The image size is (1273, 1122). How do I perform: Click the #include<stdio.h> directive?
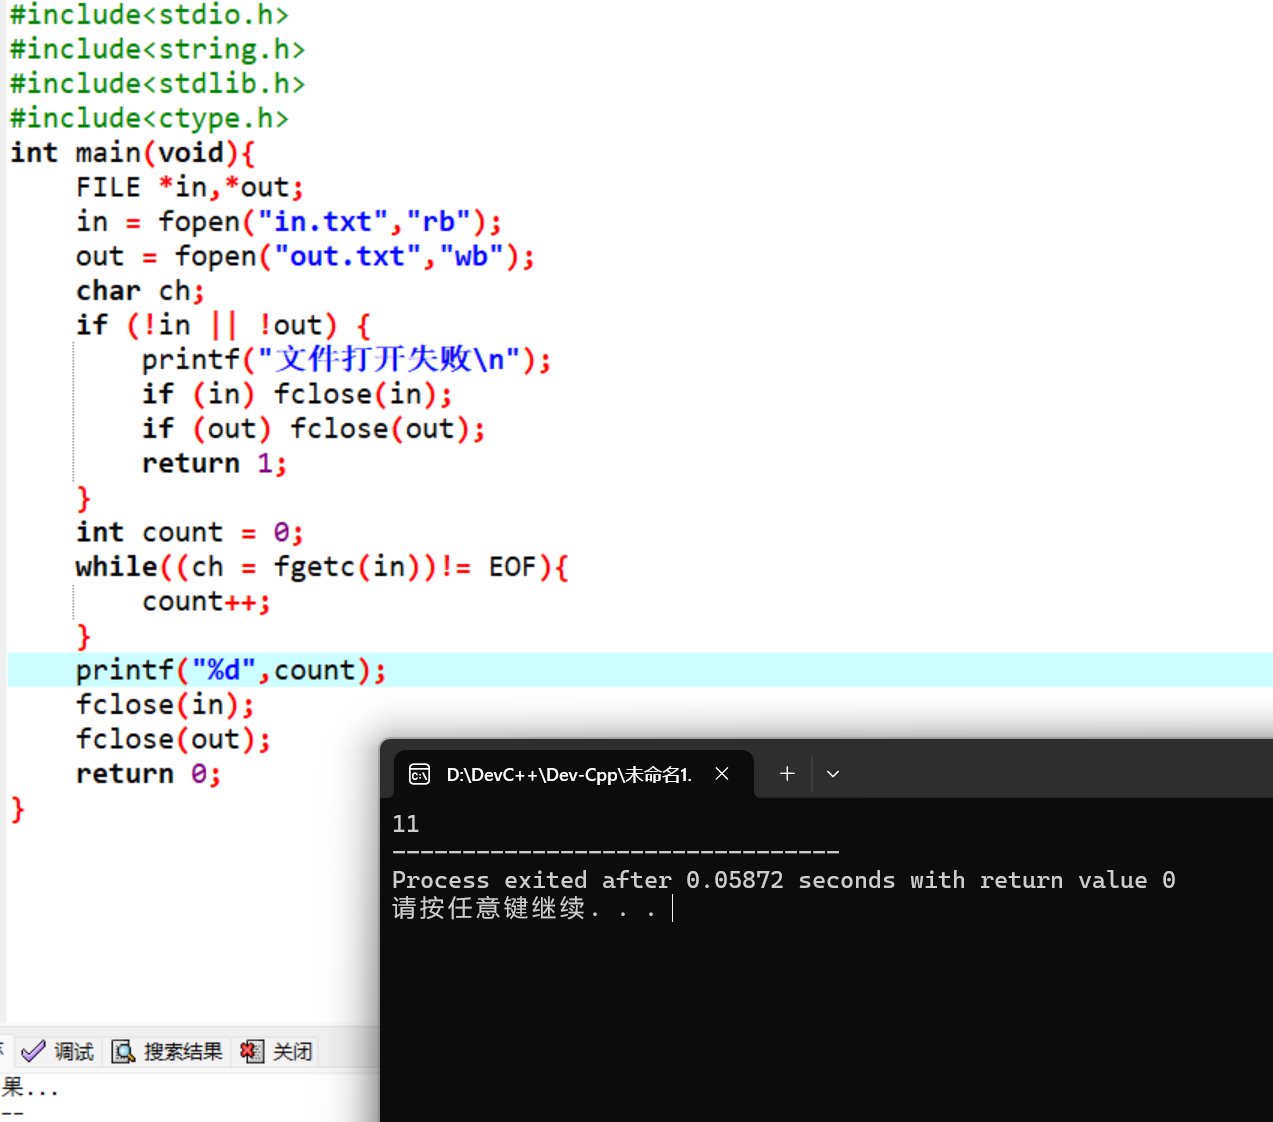pyautogui.click(x=147, y=15)
